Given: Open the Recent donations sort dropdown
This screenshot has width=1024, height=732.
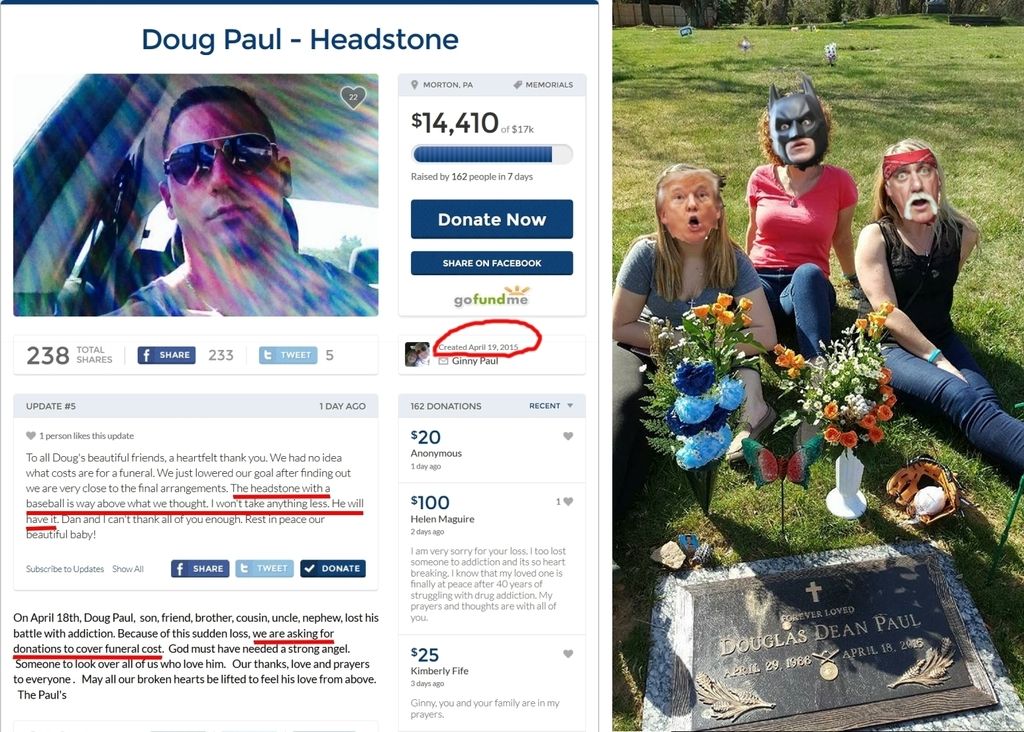Looking at the screenshot, I should click(x=551, y=406).
